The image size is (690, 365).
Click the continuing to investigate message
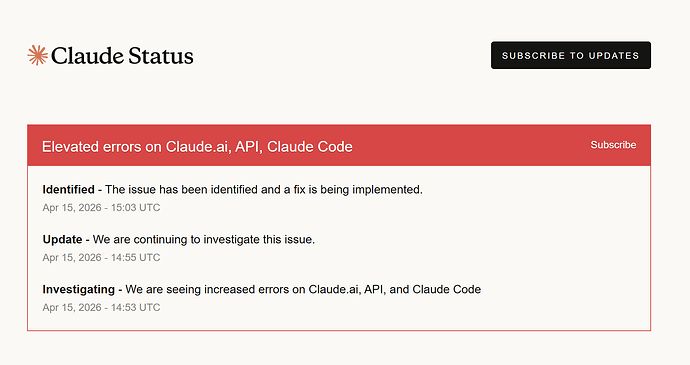coord(204,240)
